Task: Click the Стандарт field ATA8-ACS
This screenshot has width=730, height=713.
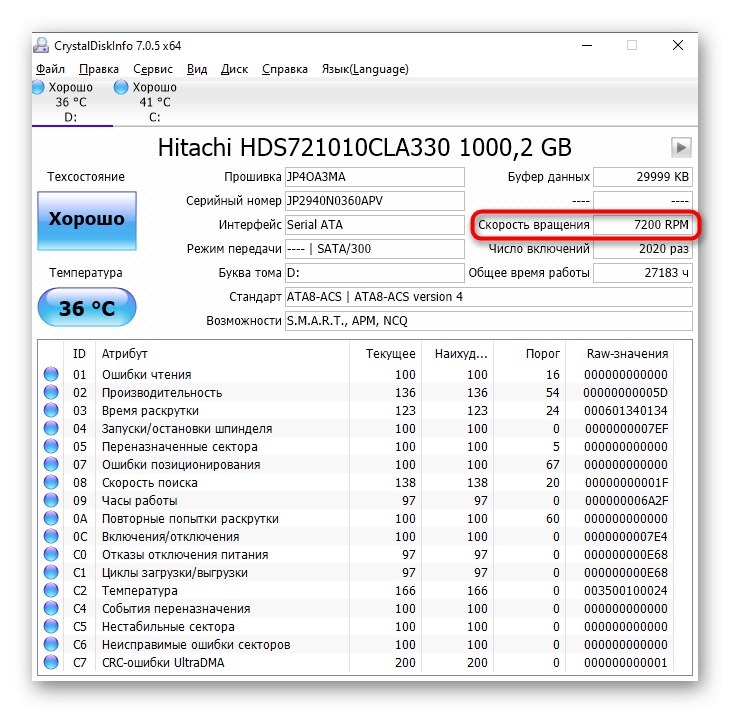Action: [x=488, y=297]
